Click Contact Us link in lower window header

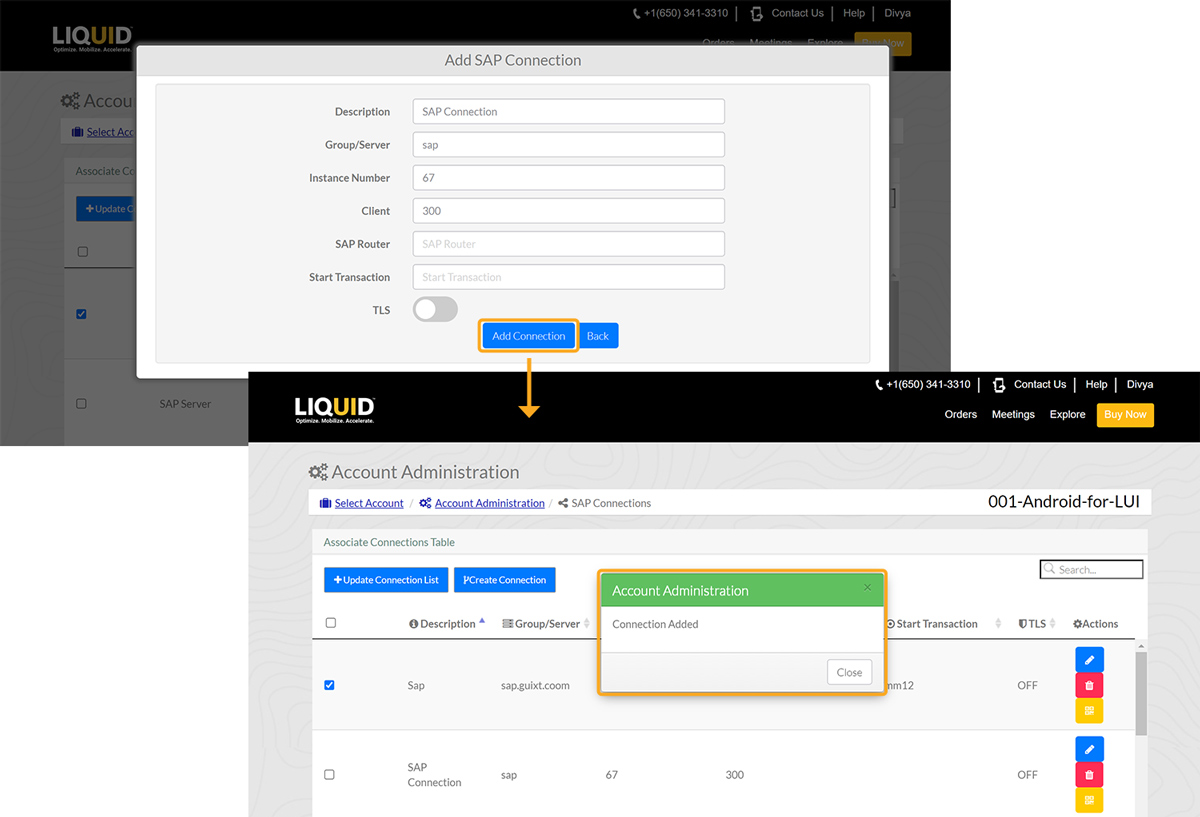tap(1039, 384)
